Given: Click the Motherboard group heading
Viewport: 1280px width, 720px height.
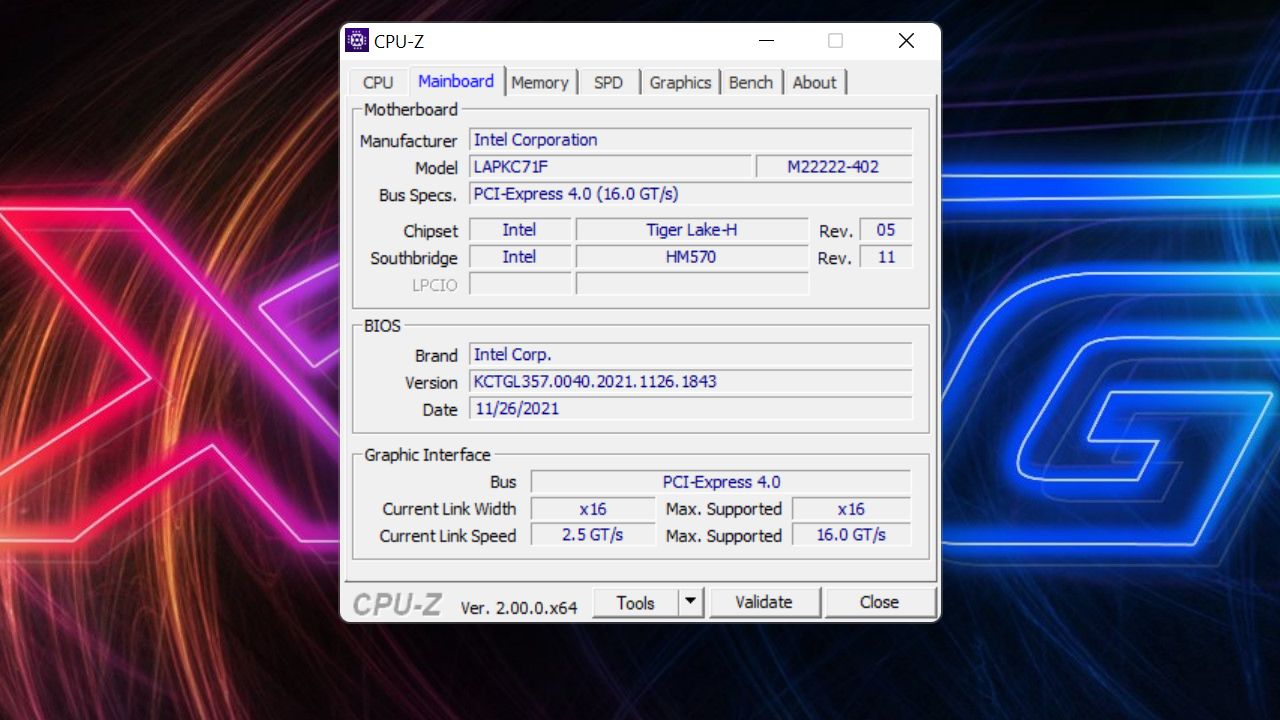Looking at the screenshot, I should 411,110.
